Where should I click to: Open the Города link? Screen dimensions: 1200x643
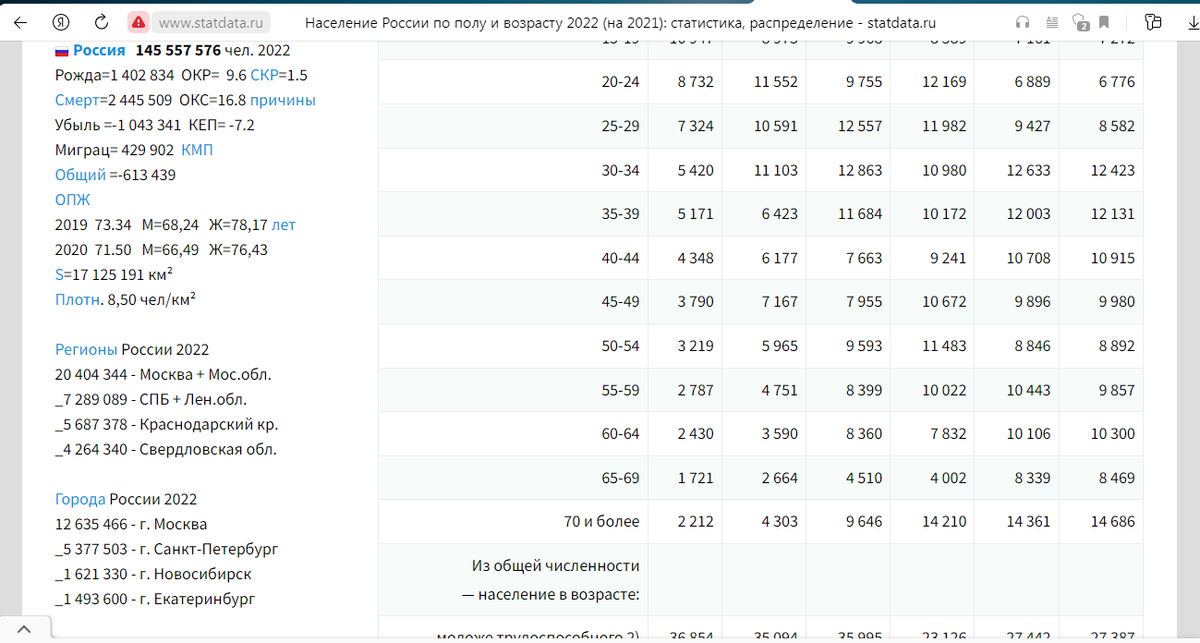click(x=80, y=499)
